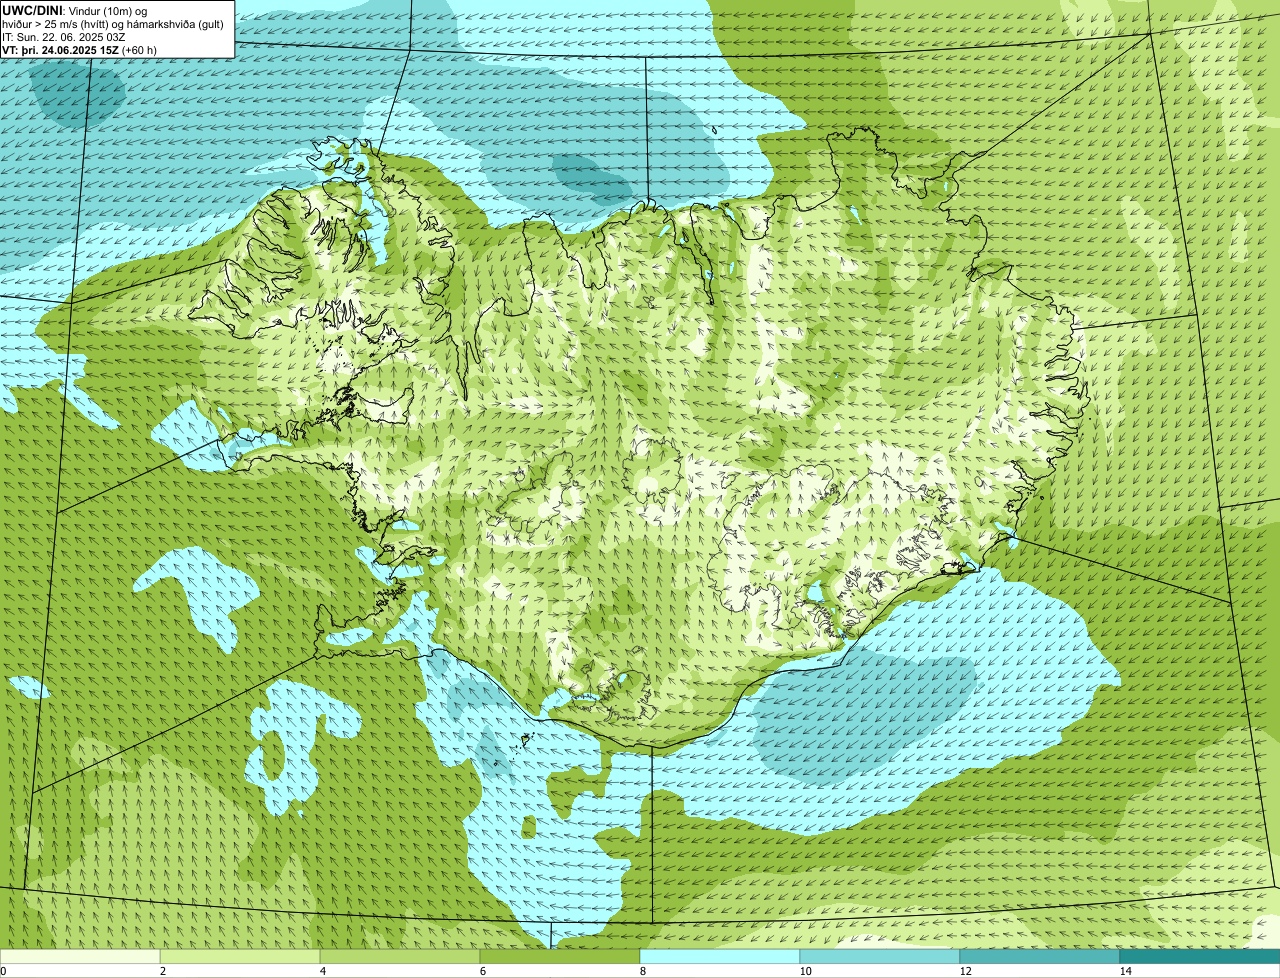
Task: Click the 12–14 m/s teal legend swatch
Action: pyautogui.click(x=1040, y=956)
